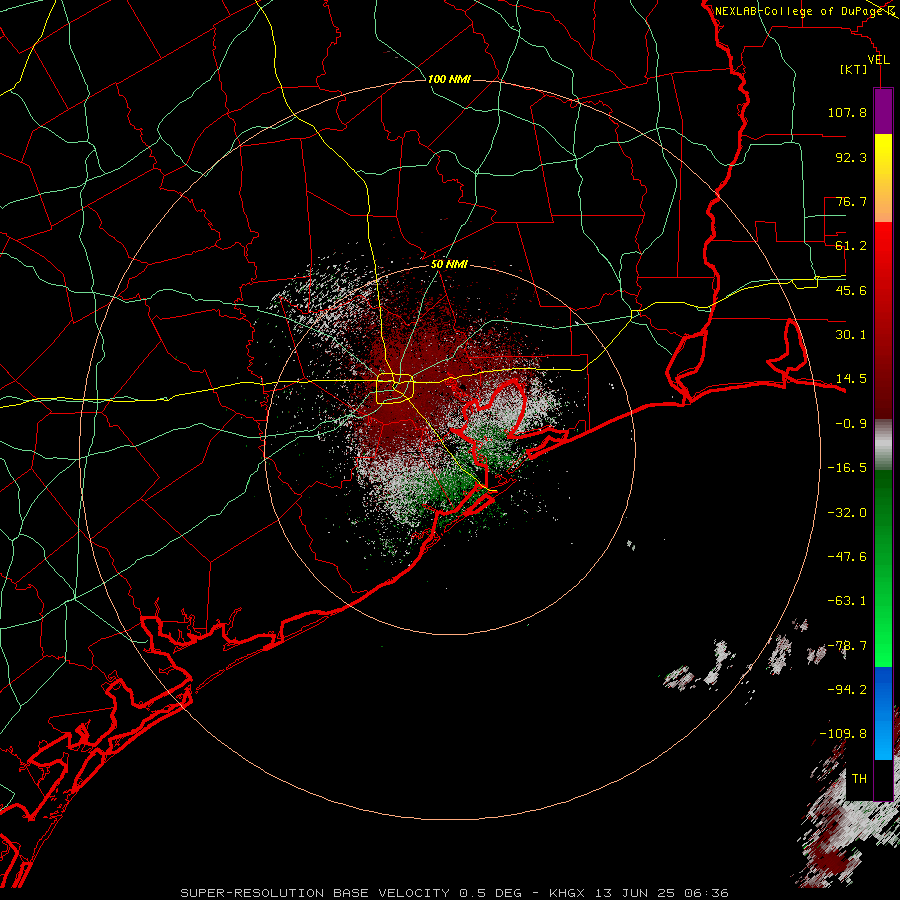Click the VEL legend title
Image resolution: width=900 pixels, height=900 pixels.
click(x=878, y=60)
